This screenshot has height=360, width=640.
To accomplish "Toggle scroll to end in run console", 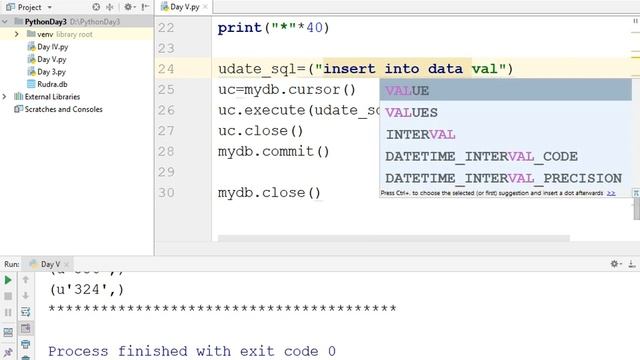I will point(25,328).
